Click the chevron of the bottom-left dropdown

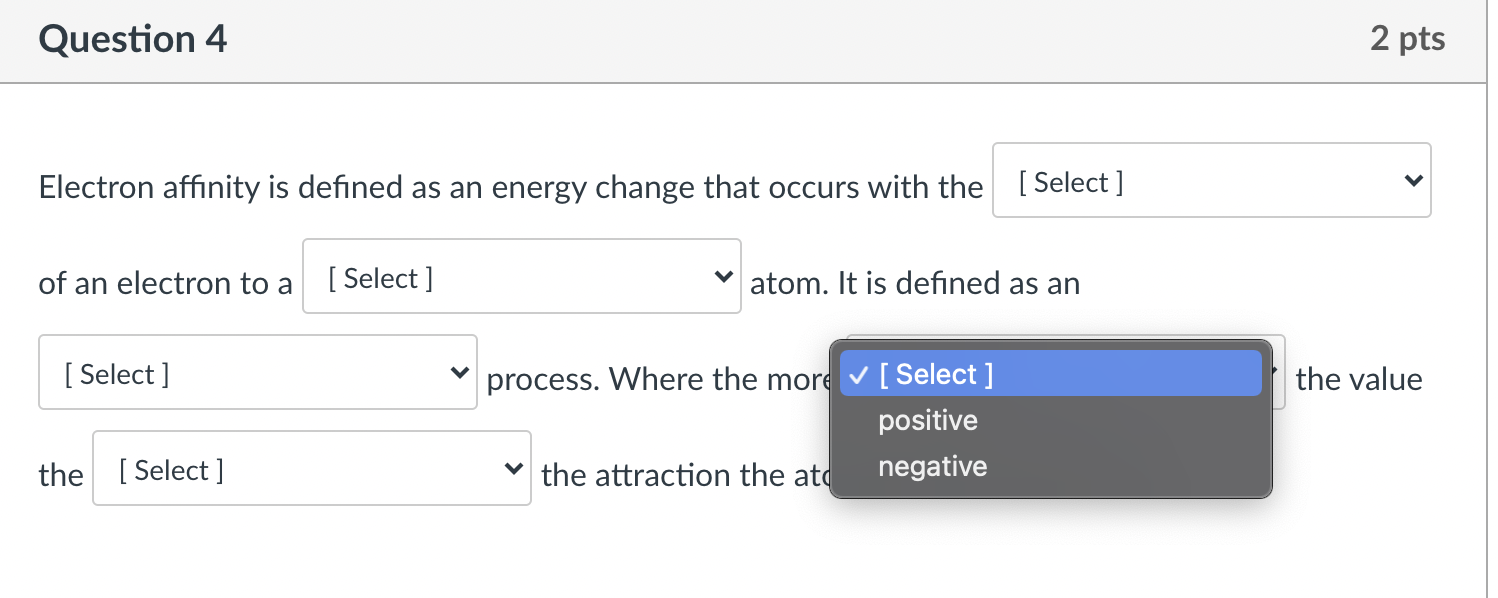click(513, 468)
